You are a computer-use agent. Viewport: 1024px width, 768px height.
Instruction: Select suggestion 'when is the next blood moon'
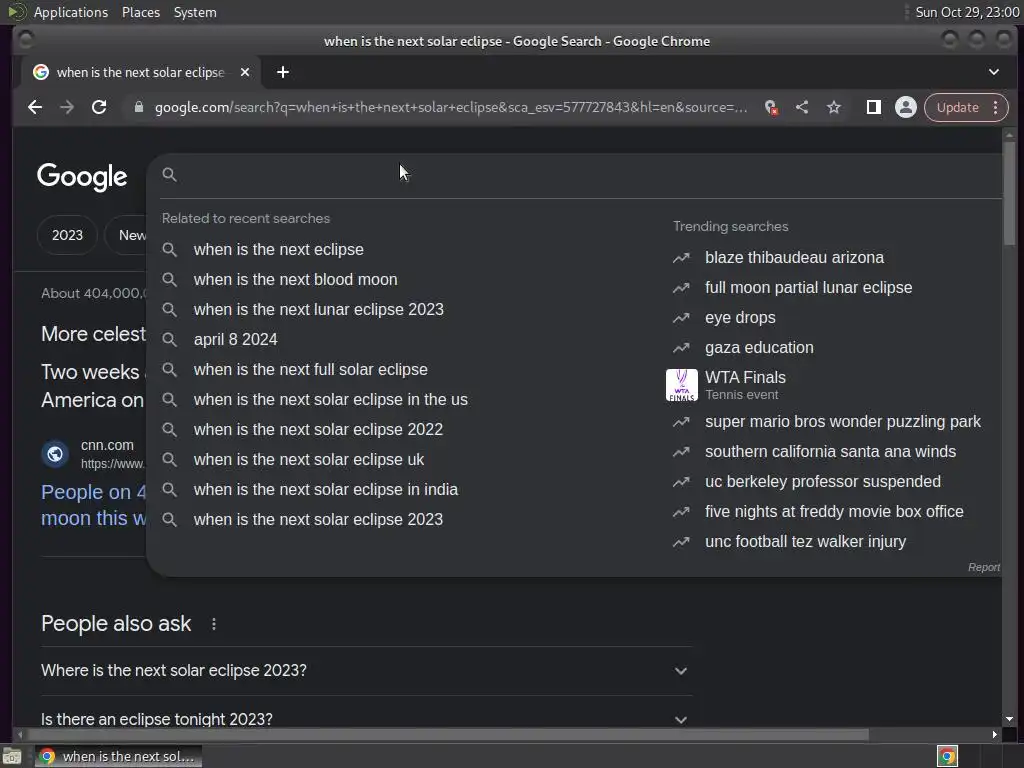click(295, 280)
